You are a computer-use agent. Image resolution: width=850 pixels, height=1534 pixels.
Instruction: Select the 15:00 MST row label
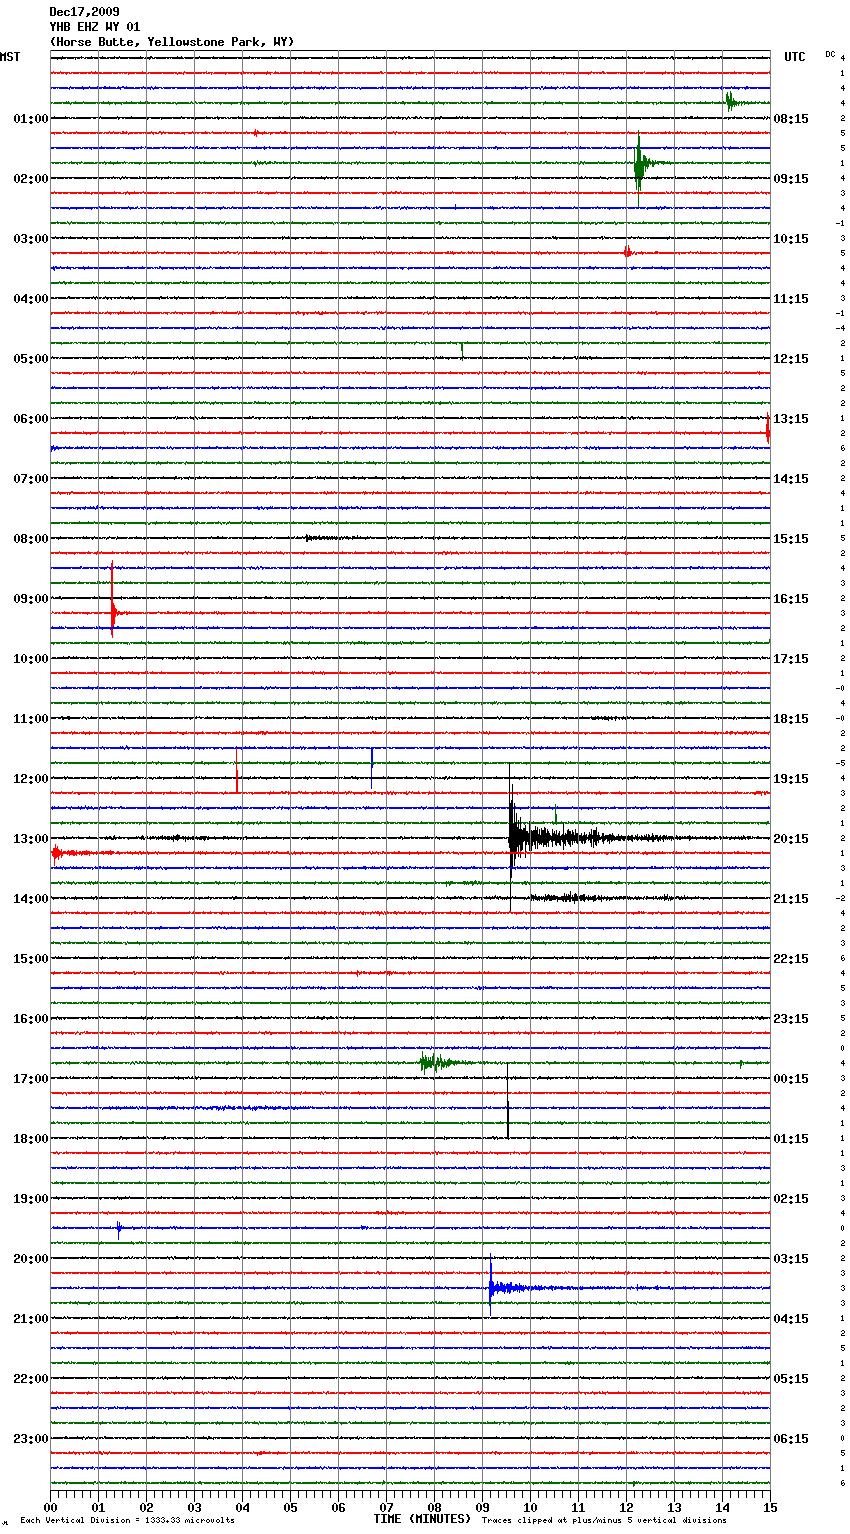coord(30,959)
